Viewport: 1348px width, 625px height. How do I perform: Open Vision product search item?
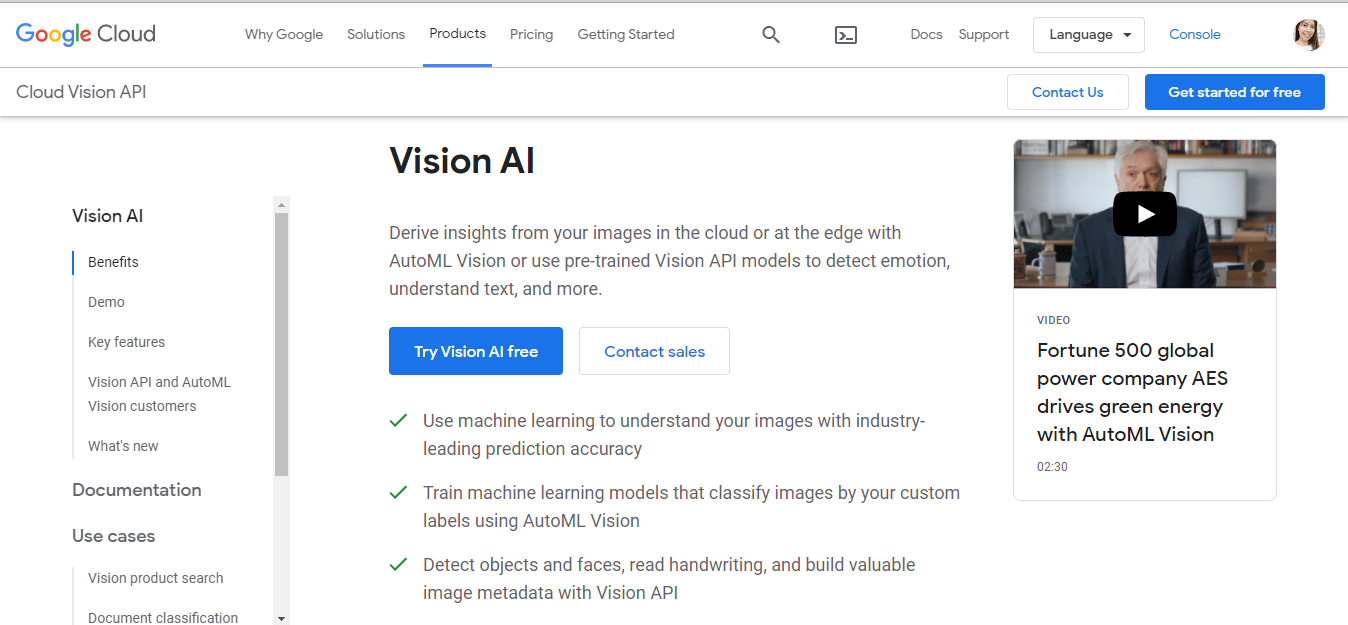[x=156, y=578]
